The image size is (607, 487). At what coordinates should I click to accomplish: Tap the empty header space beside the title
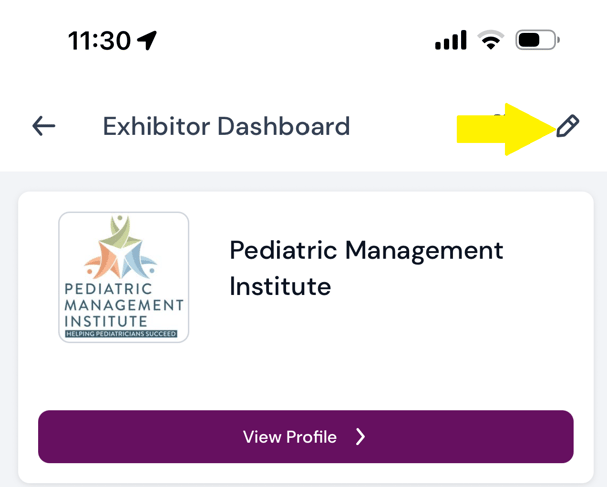coord(410,127)
